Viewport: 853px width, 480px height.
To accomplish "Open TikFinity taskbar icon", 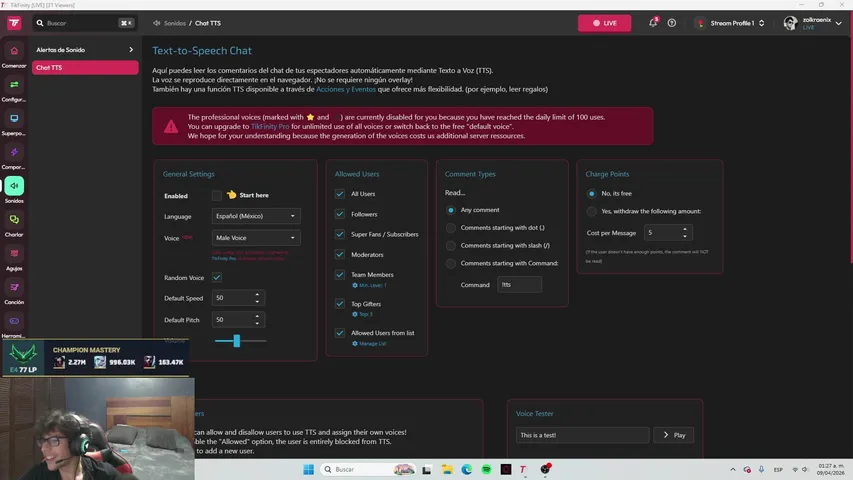I will [523, 469].
